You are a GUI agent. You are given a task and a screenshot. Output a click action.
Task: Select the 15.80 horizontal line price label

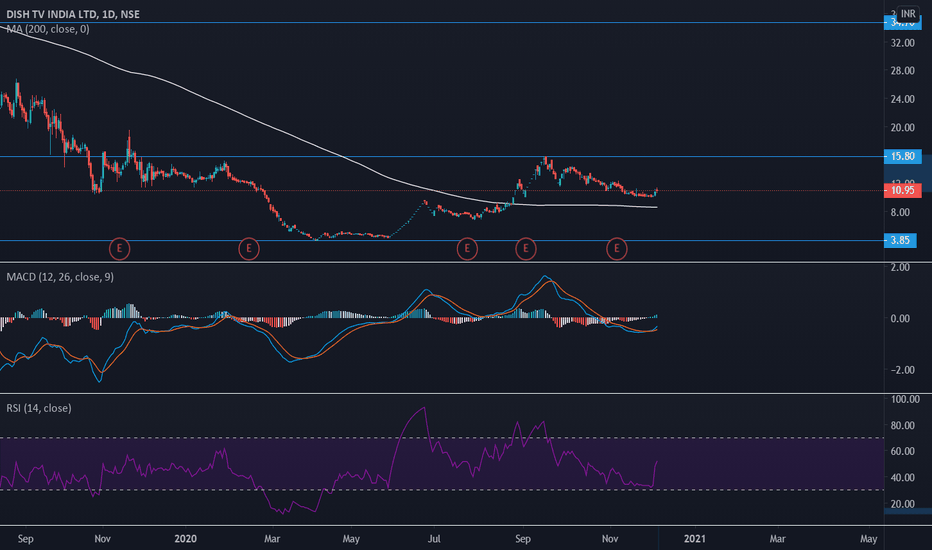pos(903,156)
